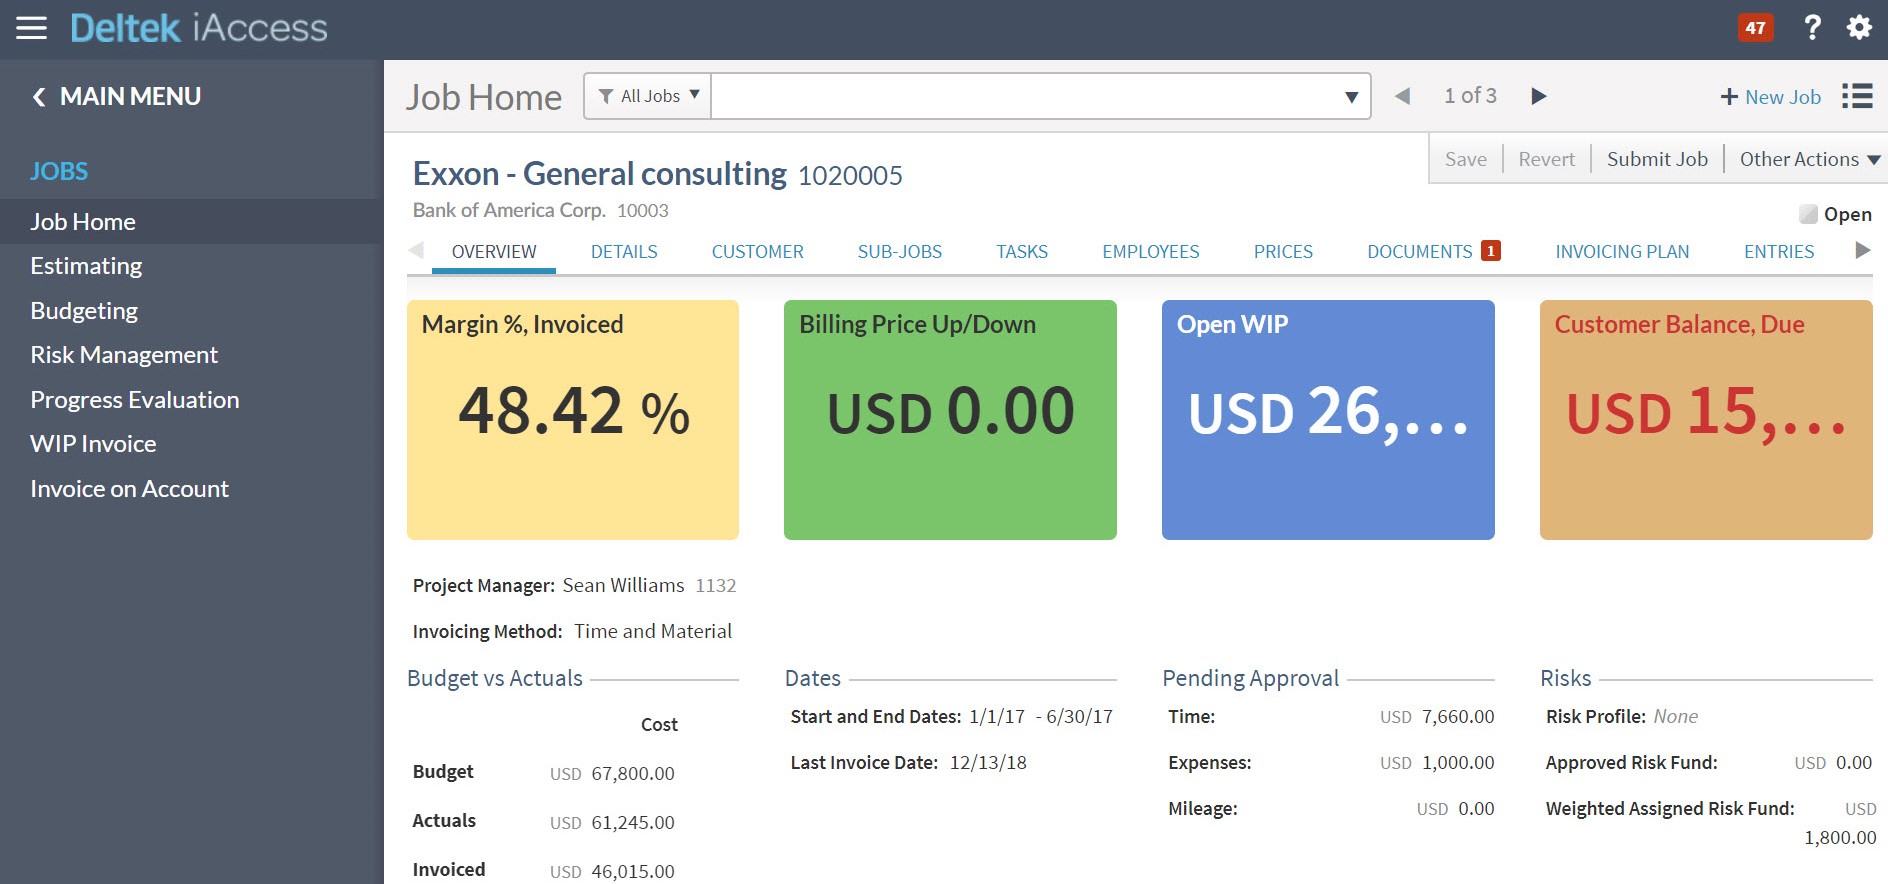
Task: Click the JOBS section heading
Action: pos(59,171)
